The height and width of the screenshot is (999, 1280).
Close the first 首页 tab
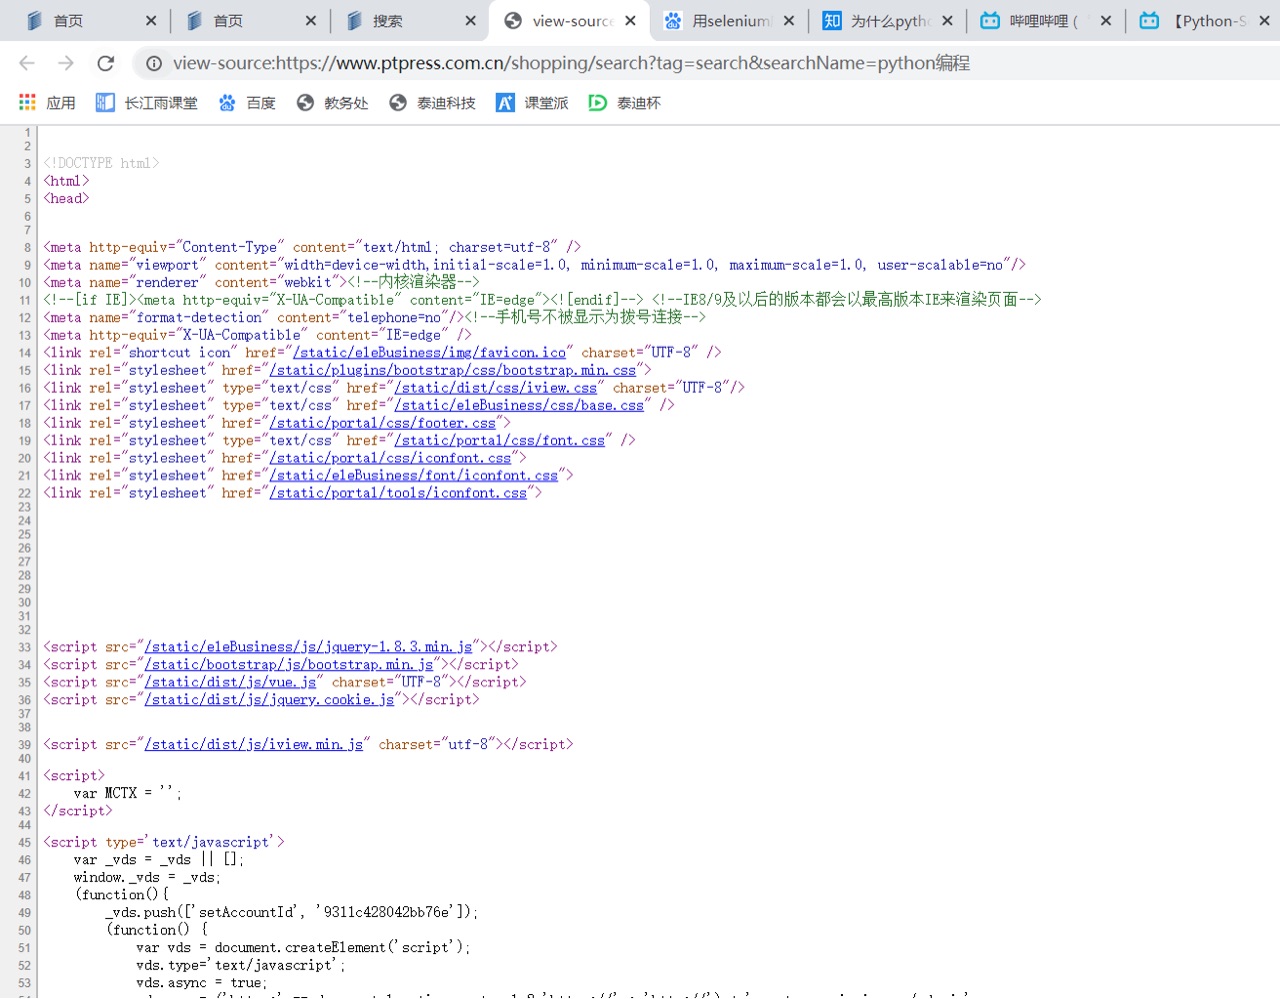click(x=151, y=20)
